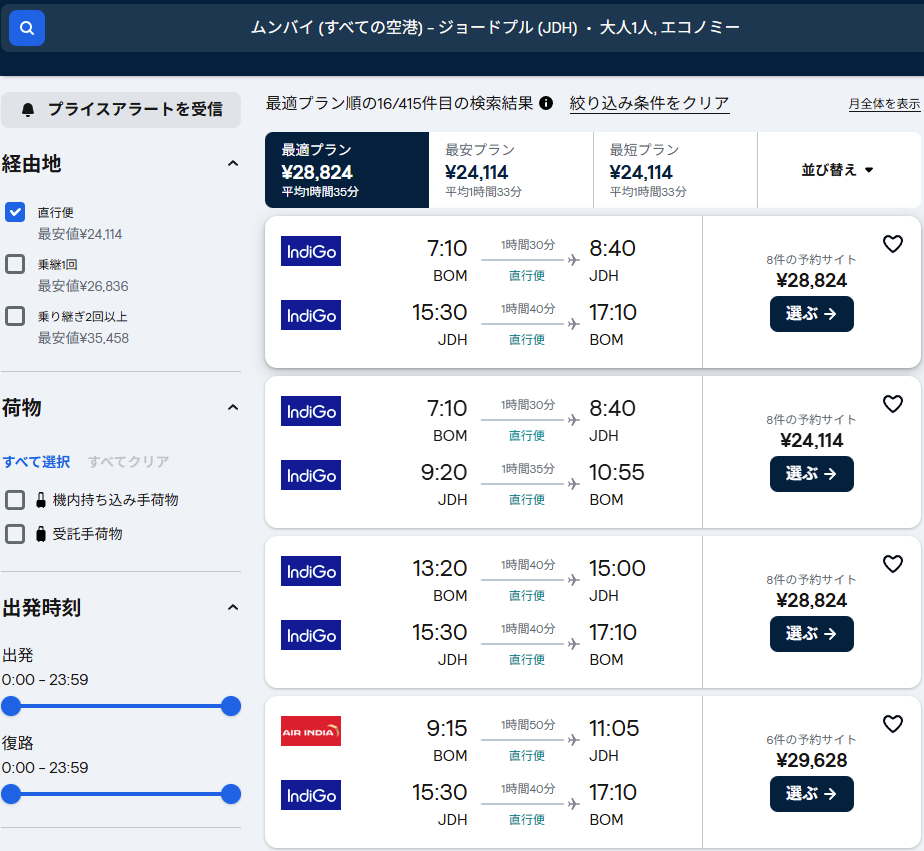Viewport: 924px width, 851px height.
Task: Click the search magnifier icon button
Action: [x=27, y=28]
